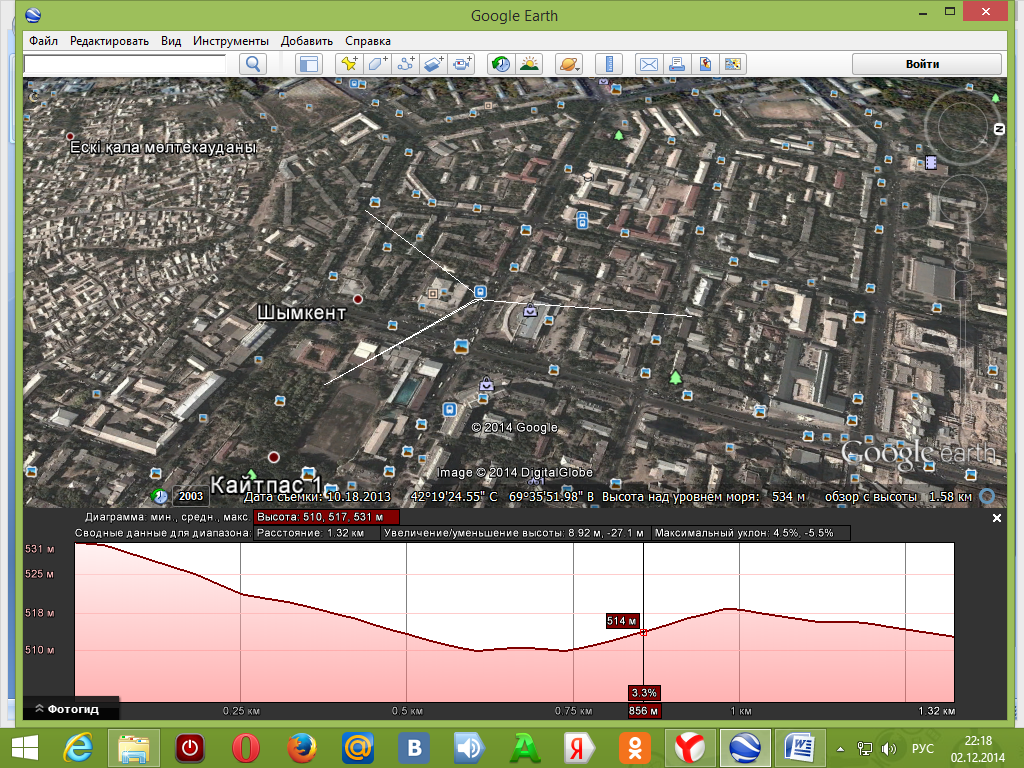Click the North compass marker N
This screenshot has width=1024, height=768.
click(999, 129)
